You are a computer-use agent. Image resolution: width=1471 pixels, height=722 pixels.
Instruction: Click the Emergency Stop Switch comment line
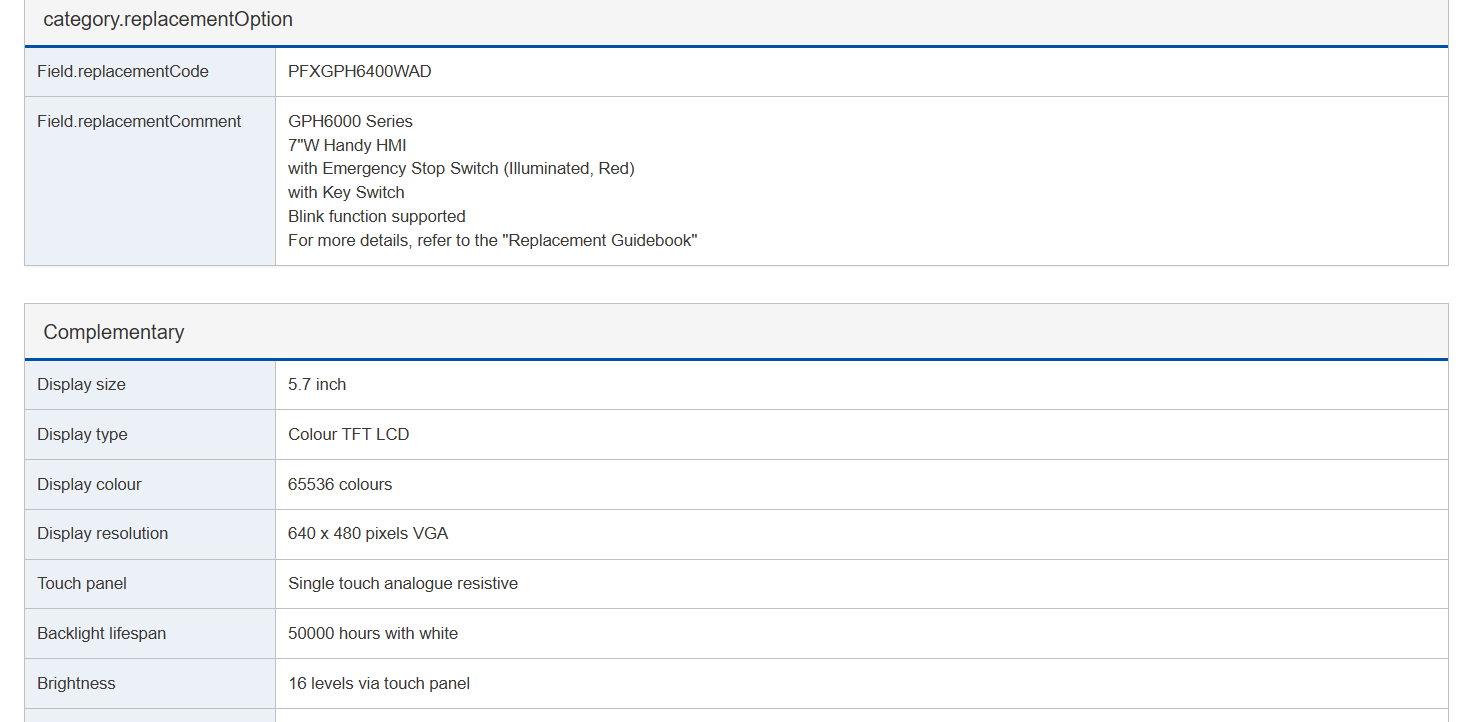click(461, 168)
